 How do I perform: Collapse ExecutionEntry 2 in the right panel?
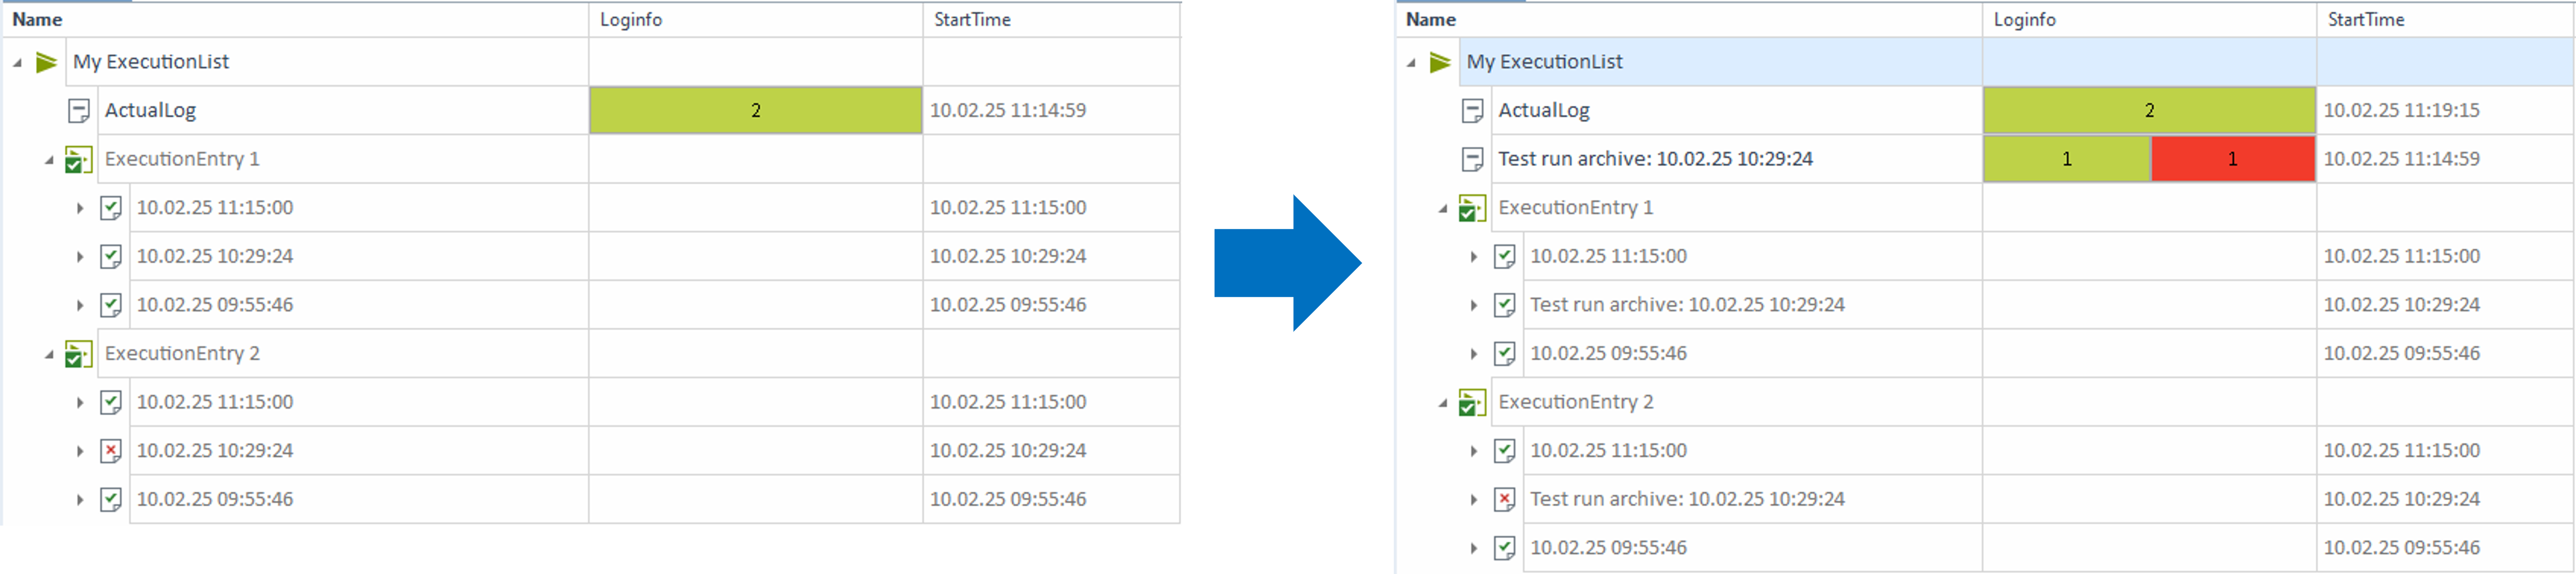click(1443, 403)
